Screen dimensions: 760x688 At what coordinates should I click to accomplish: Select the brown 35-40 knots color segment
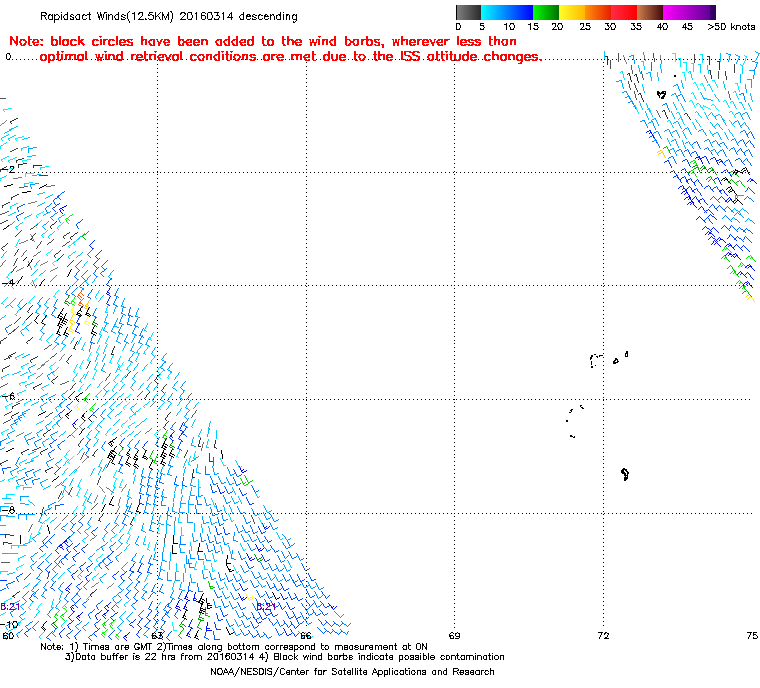(x=650, y=12)
